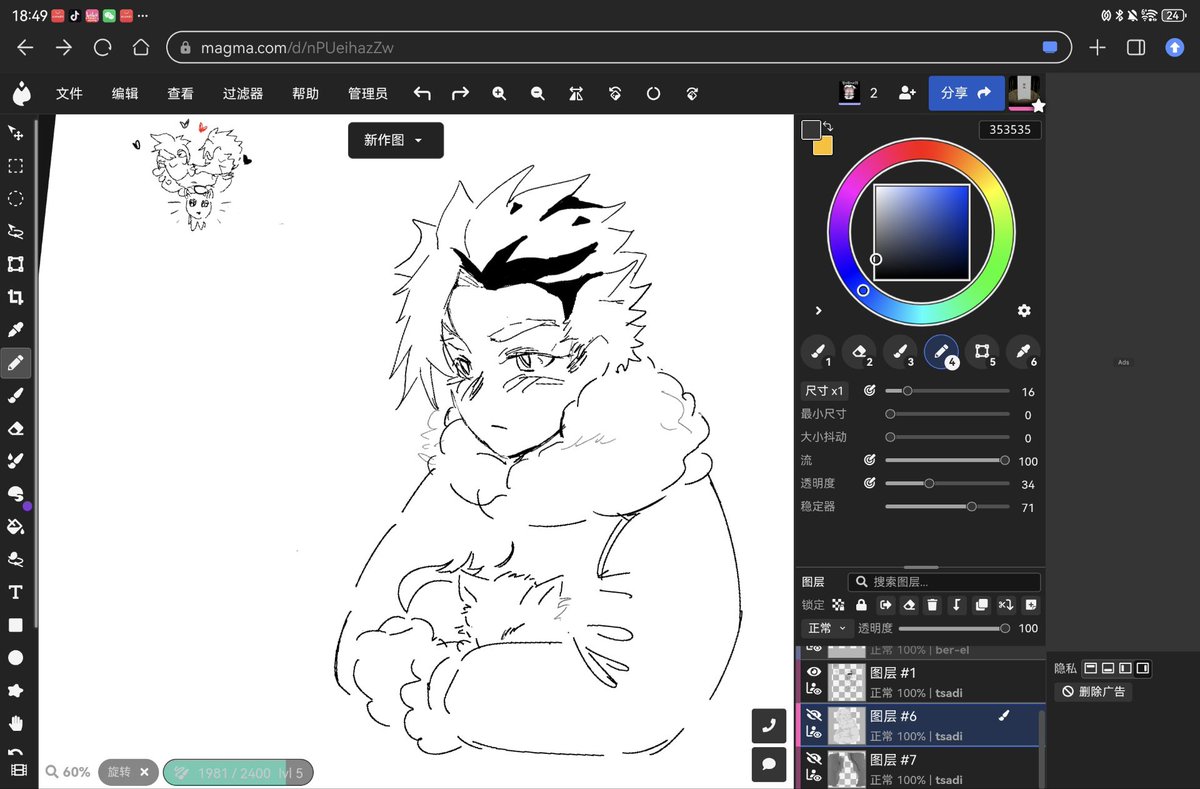Select the move tool in left toolbar

(x=16, y=133)
